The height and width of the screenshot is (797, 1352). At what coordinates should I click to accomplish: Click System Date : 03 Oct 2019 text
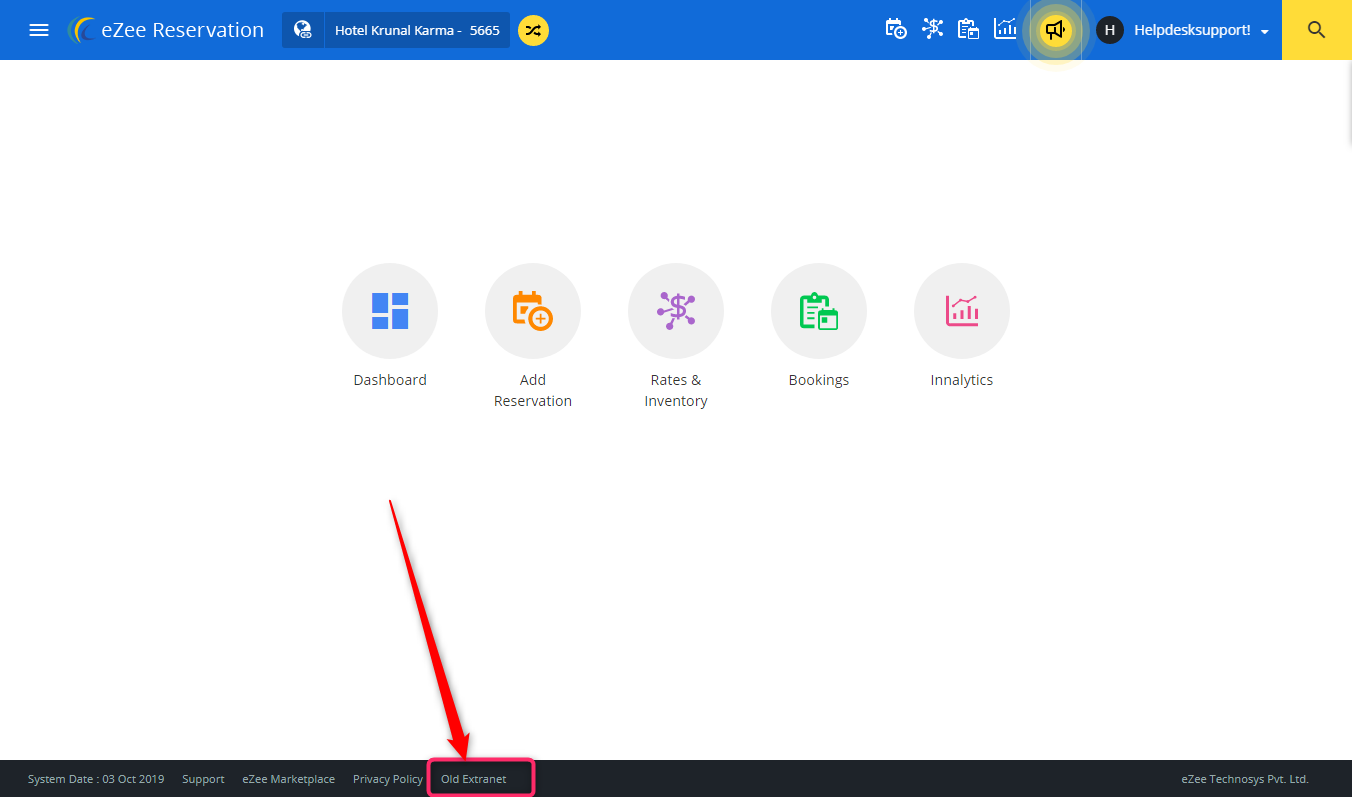tap(96, 779)
